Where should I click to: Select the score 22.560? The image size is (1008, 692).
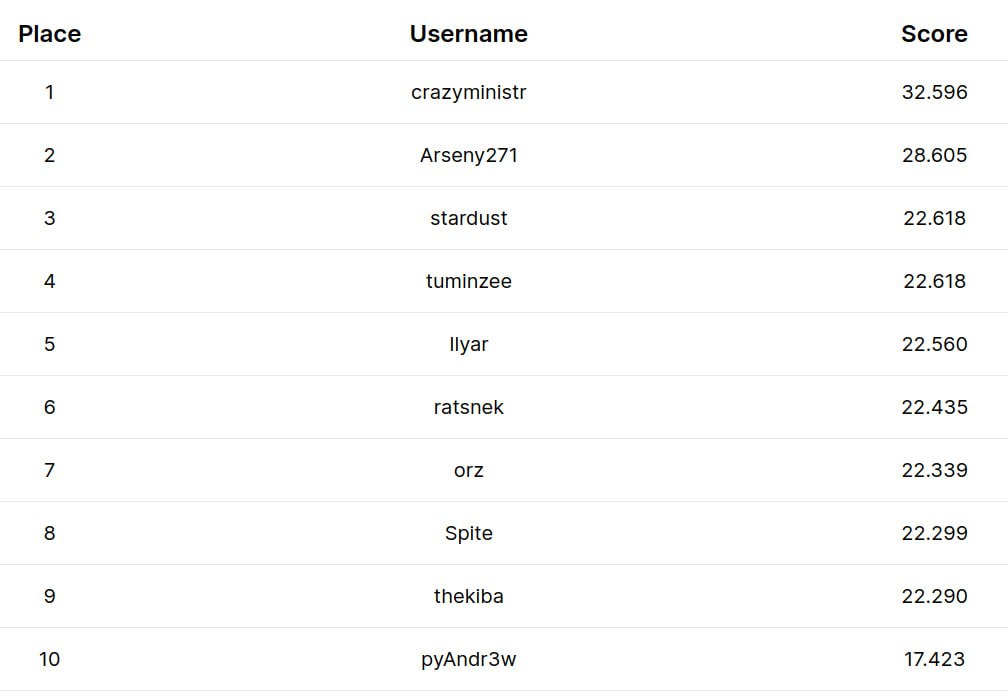(934, 344)
